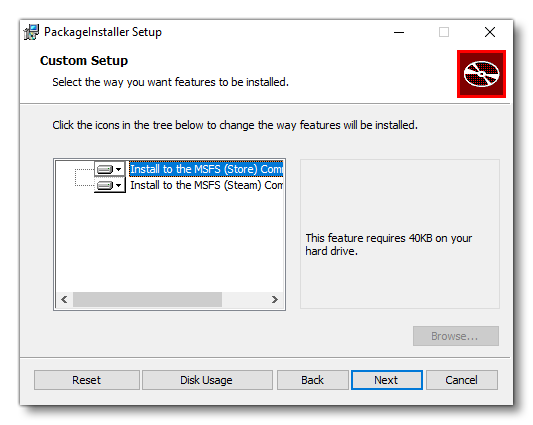Click the feature tree's scroll left arrow

click(x=64, y=300)
